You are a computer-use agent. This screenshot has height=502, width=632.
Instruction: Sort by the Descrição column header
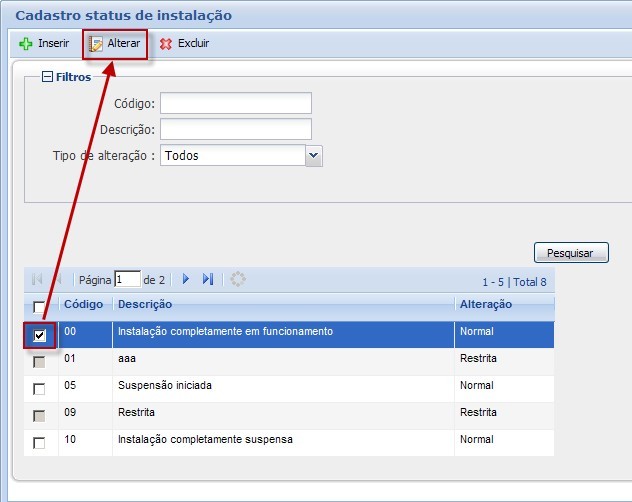click(x=145, y=304)
